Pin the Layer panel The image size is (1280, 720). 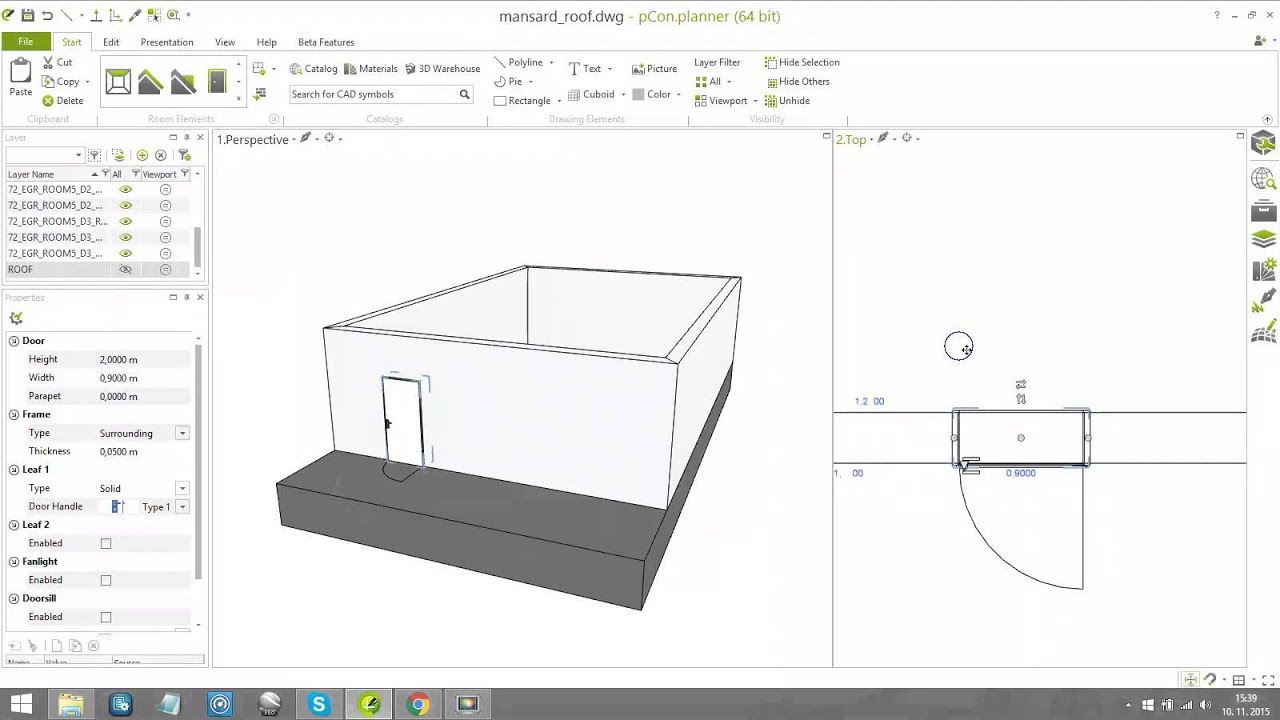tap(186, 137)
